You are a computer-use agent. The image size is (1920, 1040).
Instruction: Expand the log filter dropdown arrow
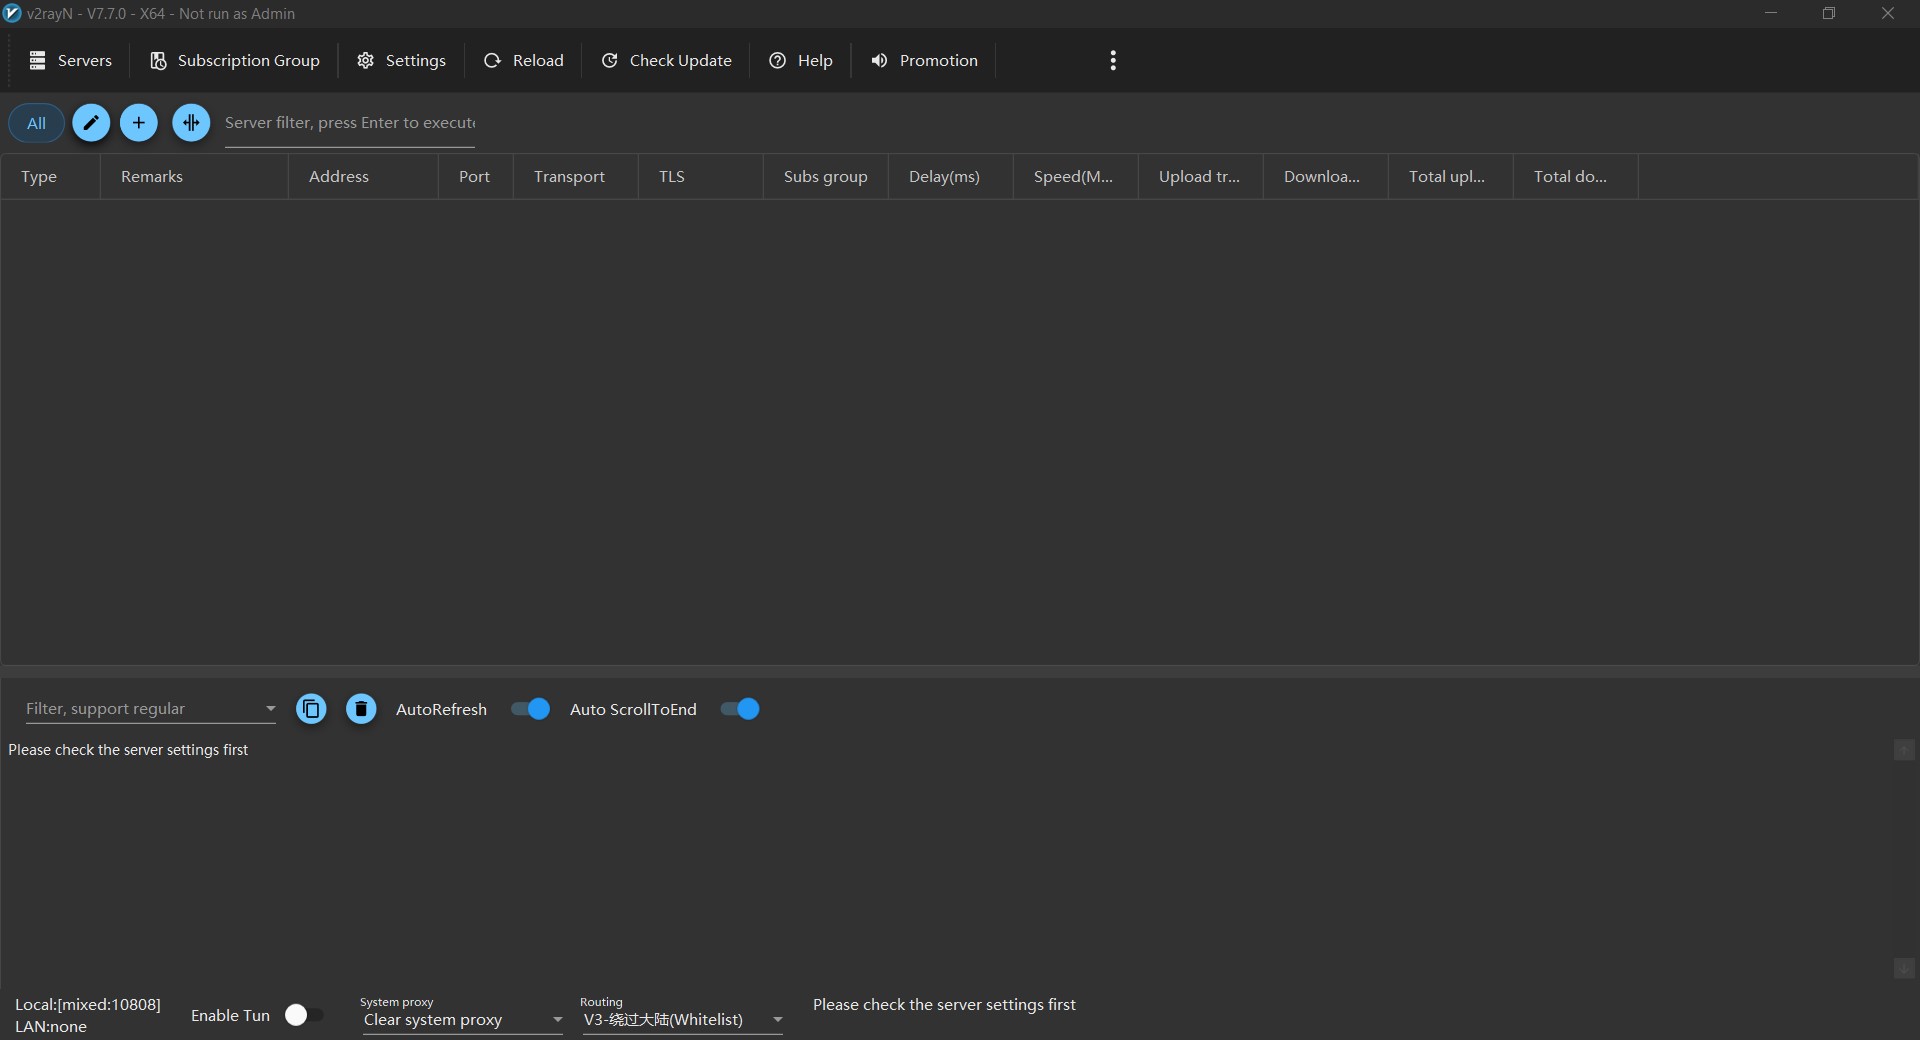(x=270, y=709)
